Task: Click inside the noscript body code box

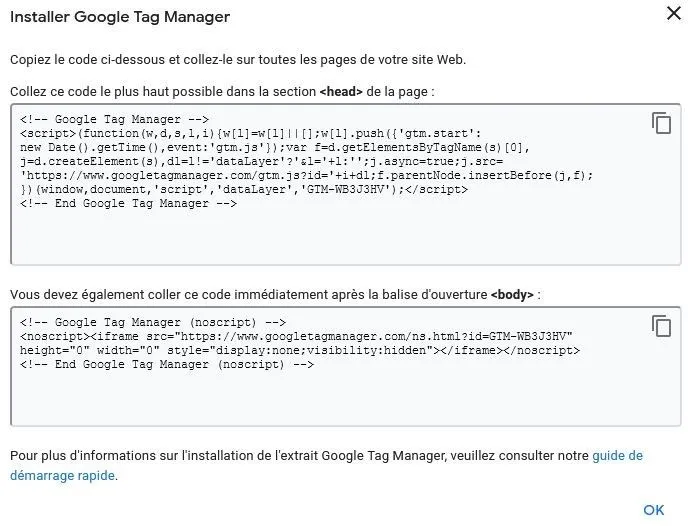Action: point(345,366)
